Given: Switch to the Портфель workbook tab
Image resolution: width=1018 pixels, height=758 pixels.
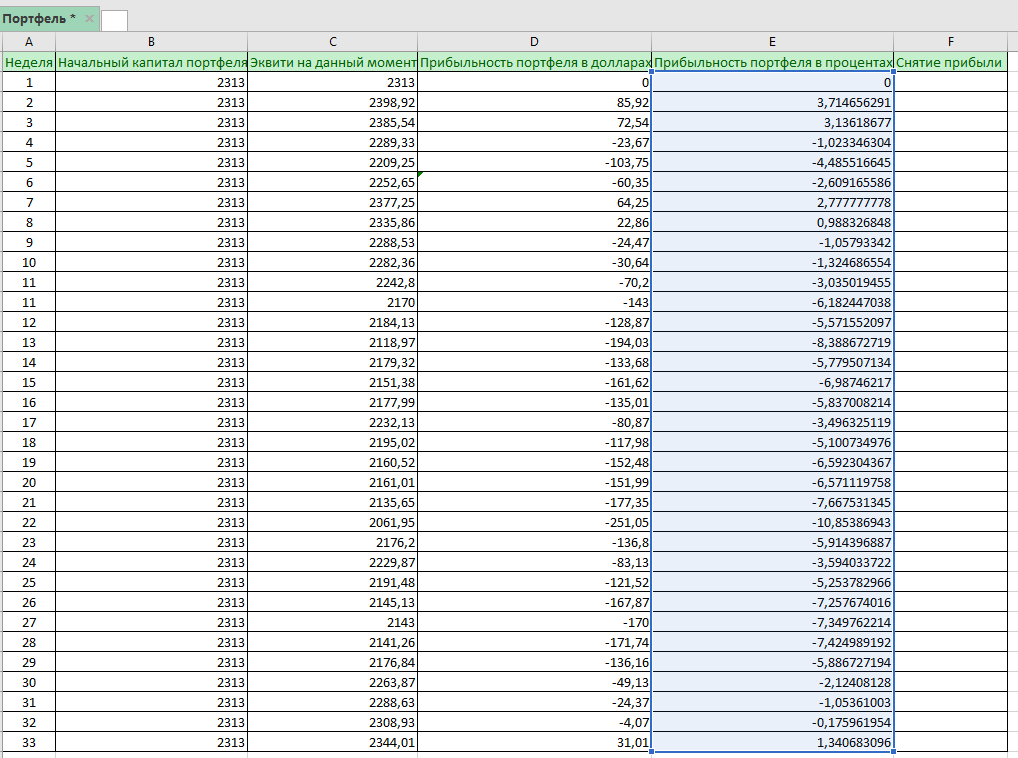Looking at the screenshot, I should [x=40, y=19].
